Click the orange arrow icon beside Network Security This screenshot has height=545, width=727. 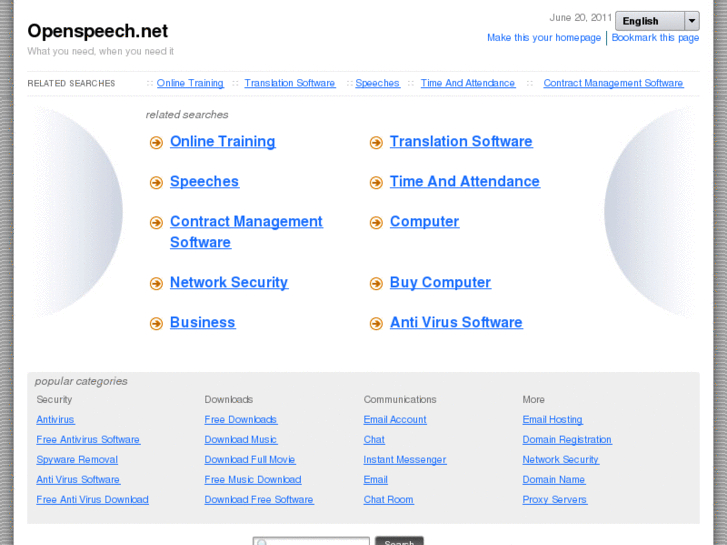pos(156,284)
